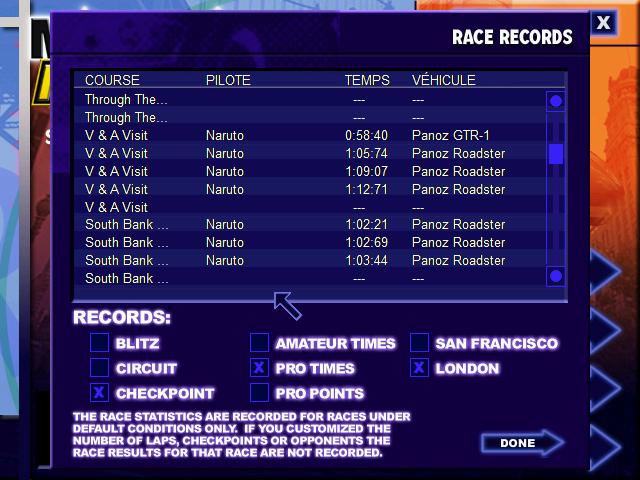Tick the Amateur Times checkbox
Screen dimensions: 640x480
pos(259,343)
